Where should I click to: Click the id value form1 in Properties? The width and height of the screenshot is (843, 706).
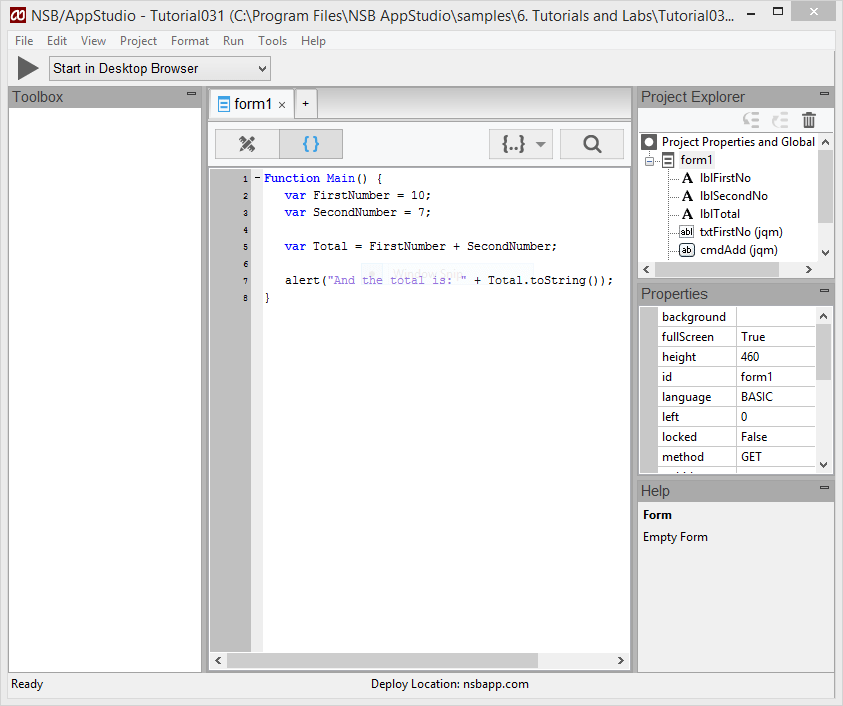776,377
